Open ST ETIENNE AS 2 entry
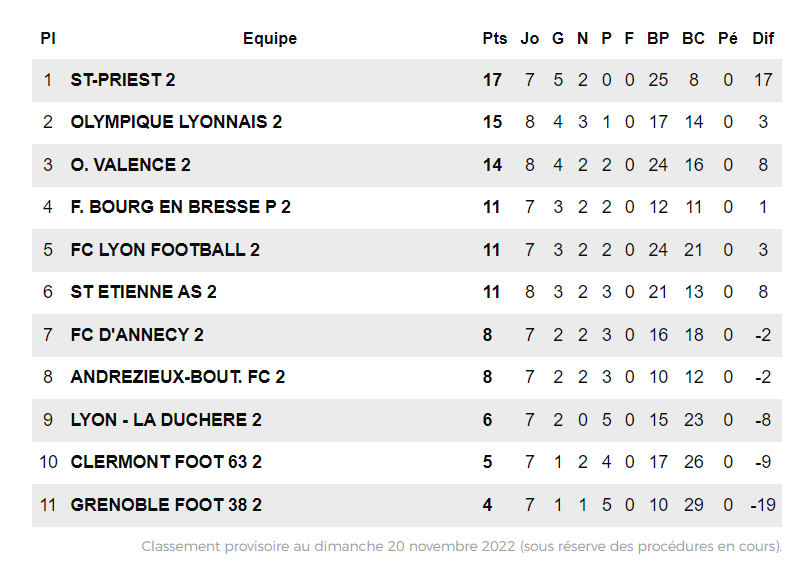Screen dimensions: 797x570 tap(143, 292)
